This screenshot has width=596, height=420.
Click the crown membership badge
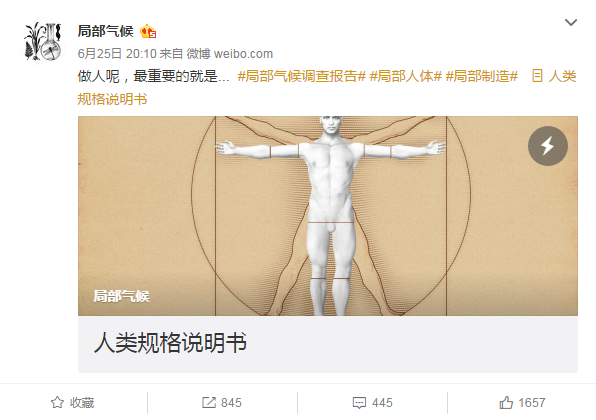point(148,31)
